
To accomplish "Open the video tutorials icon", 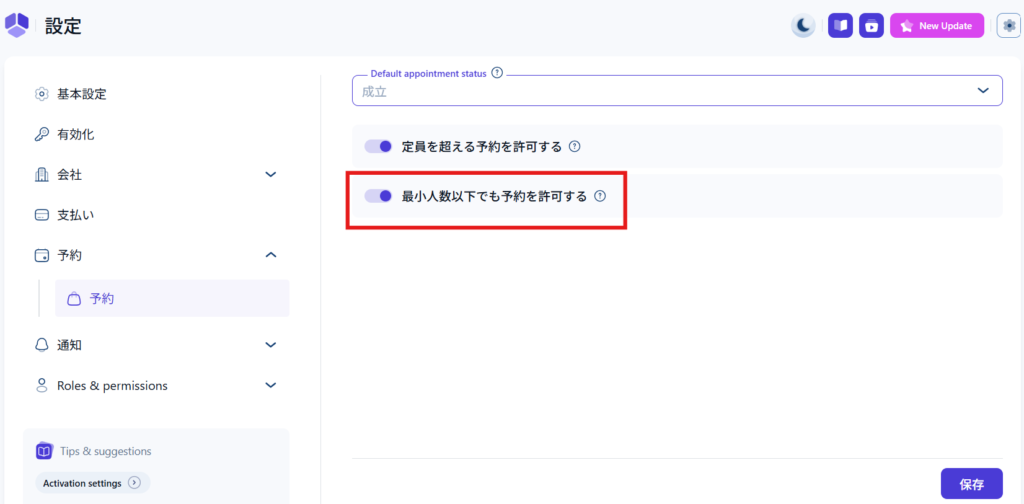I will [871, 26].
